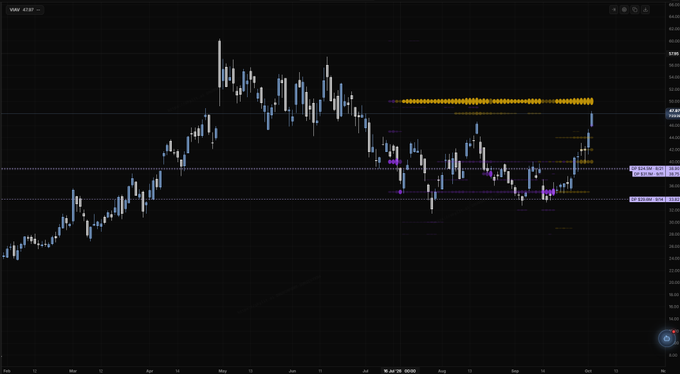This screenshot has width=680, height=374.
Task: Click the dash menu in ticker pill
Action: coord(38,10)
